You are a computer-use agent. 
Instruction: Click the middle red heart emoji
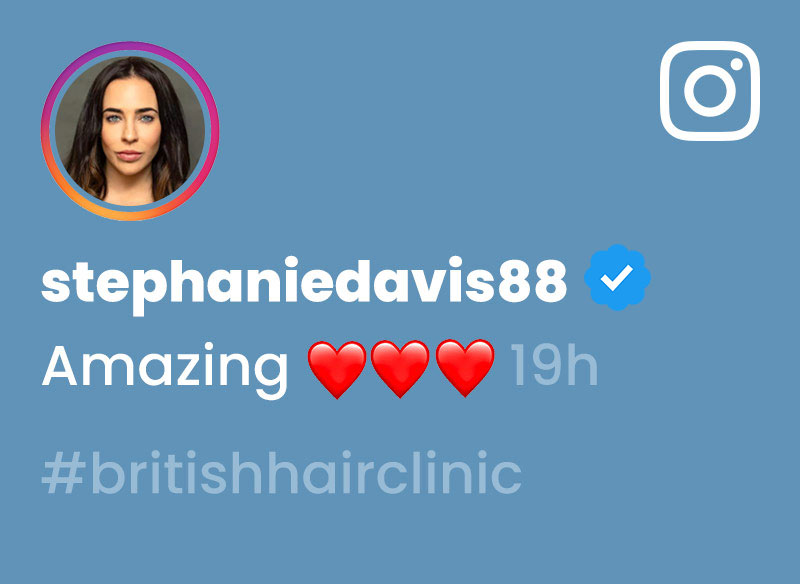[x=400, y=369]
